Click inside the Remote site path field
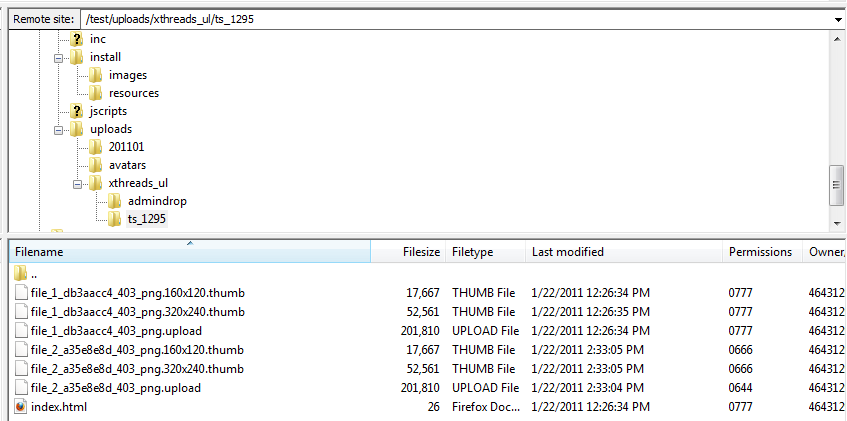 pyautogui.click(x=450, y=19)
